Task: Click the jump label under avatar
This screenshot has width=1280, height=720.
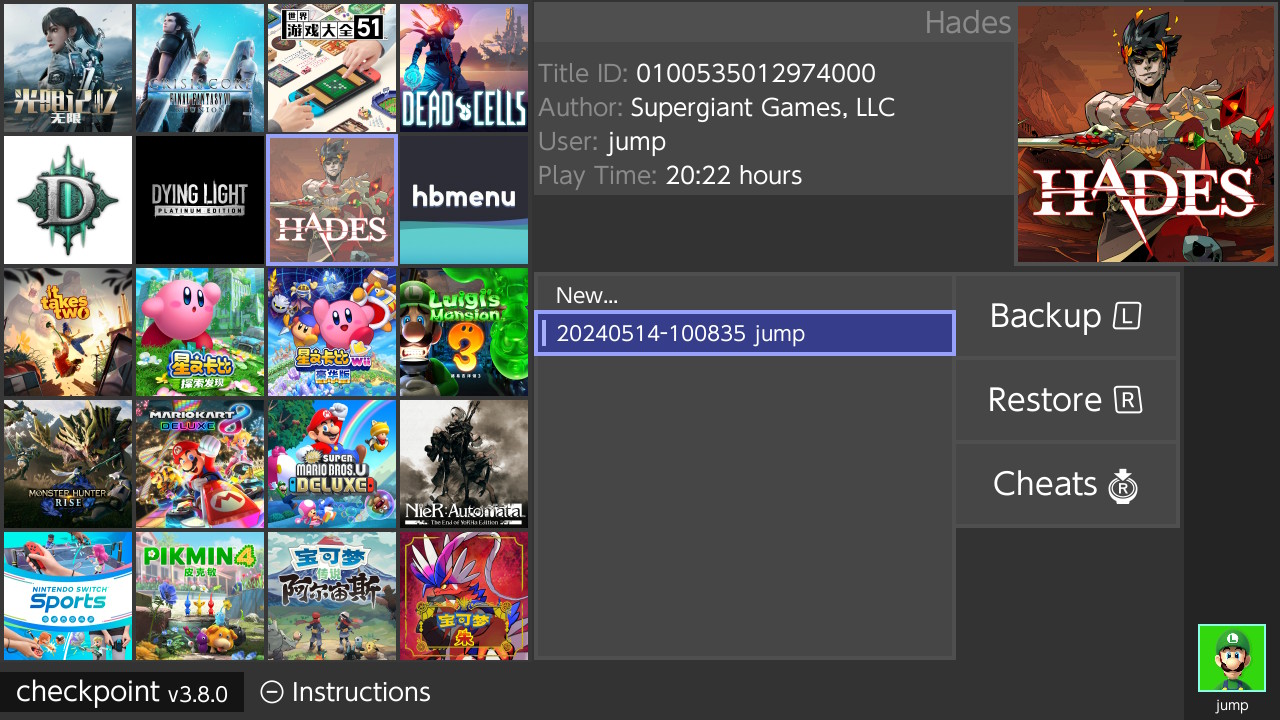Action: [1232, 705]
